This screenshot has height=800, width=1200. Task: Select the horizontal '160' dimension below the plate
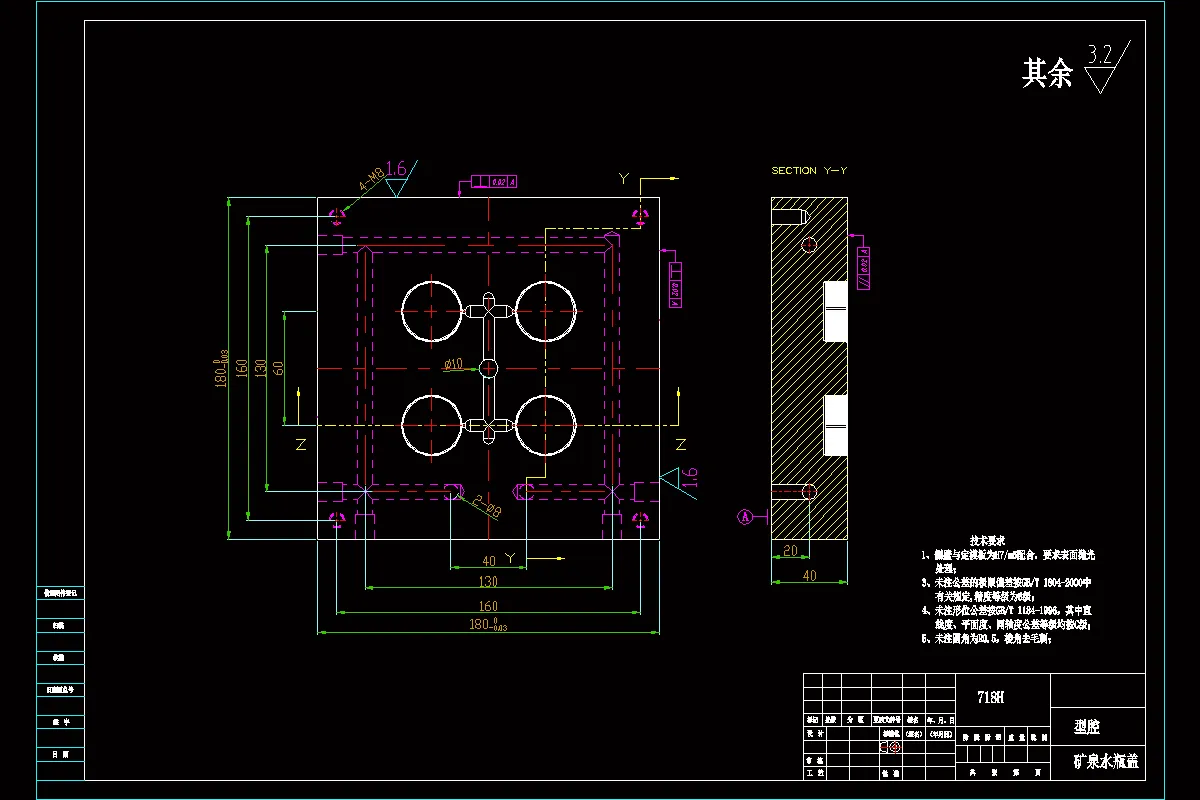click(x=488, y=605)
